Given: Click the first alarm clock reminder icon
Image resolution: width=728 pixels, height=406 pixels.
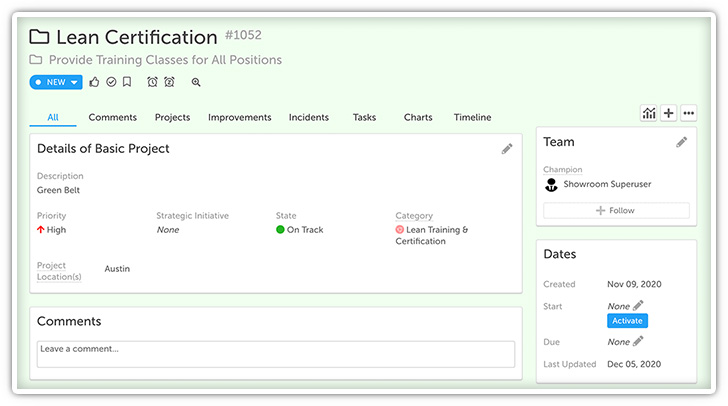Looking at the screenshot, I should pyautogui.click(x=152, y=82).
